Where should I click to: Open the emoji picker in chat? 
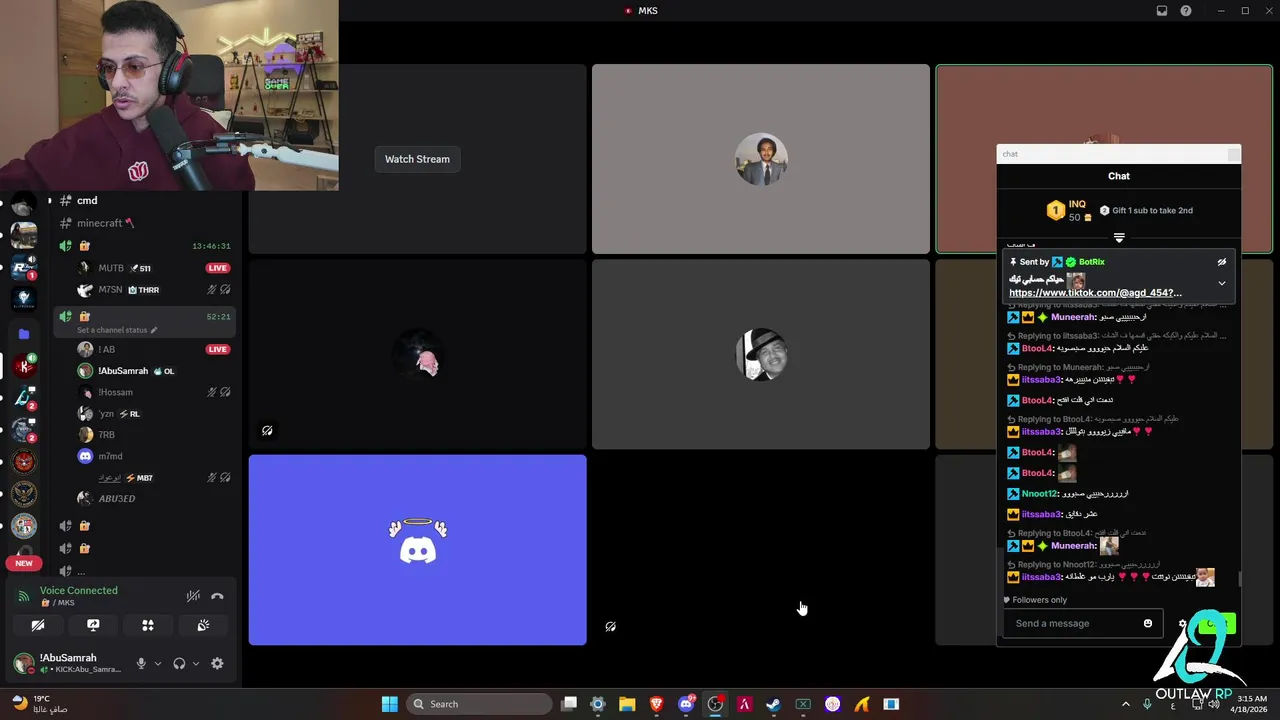click(x=1148, y=623)
